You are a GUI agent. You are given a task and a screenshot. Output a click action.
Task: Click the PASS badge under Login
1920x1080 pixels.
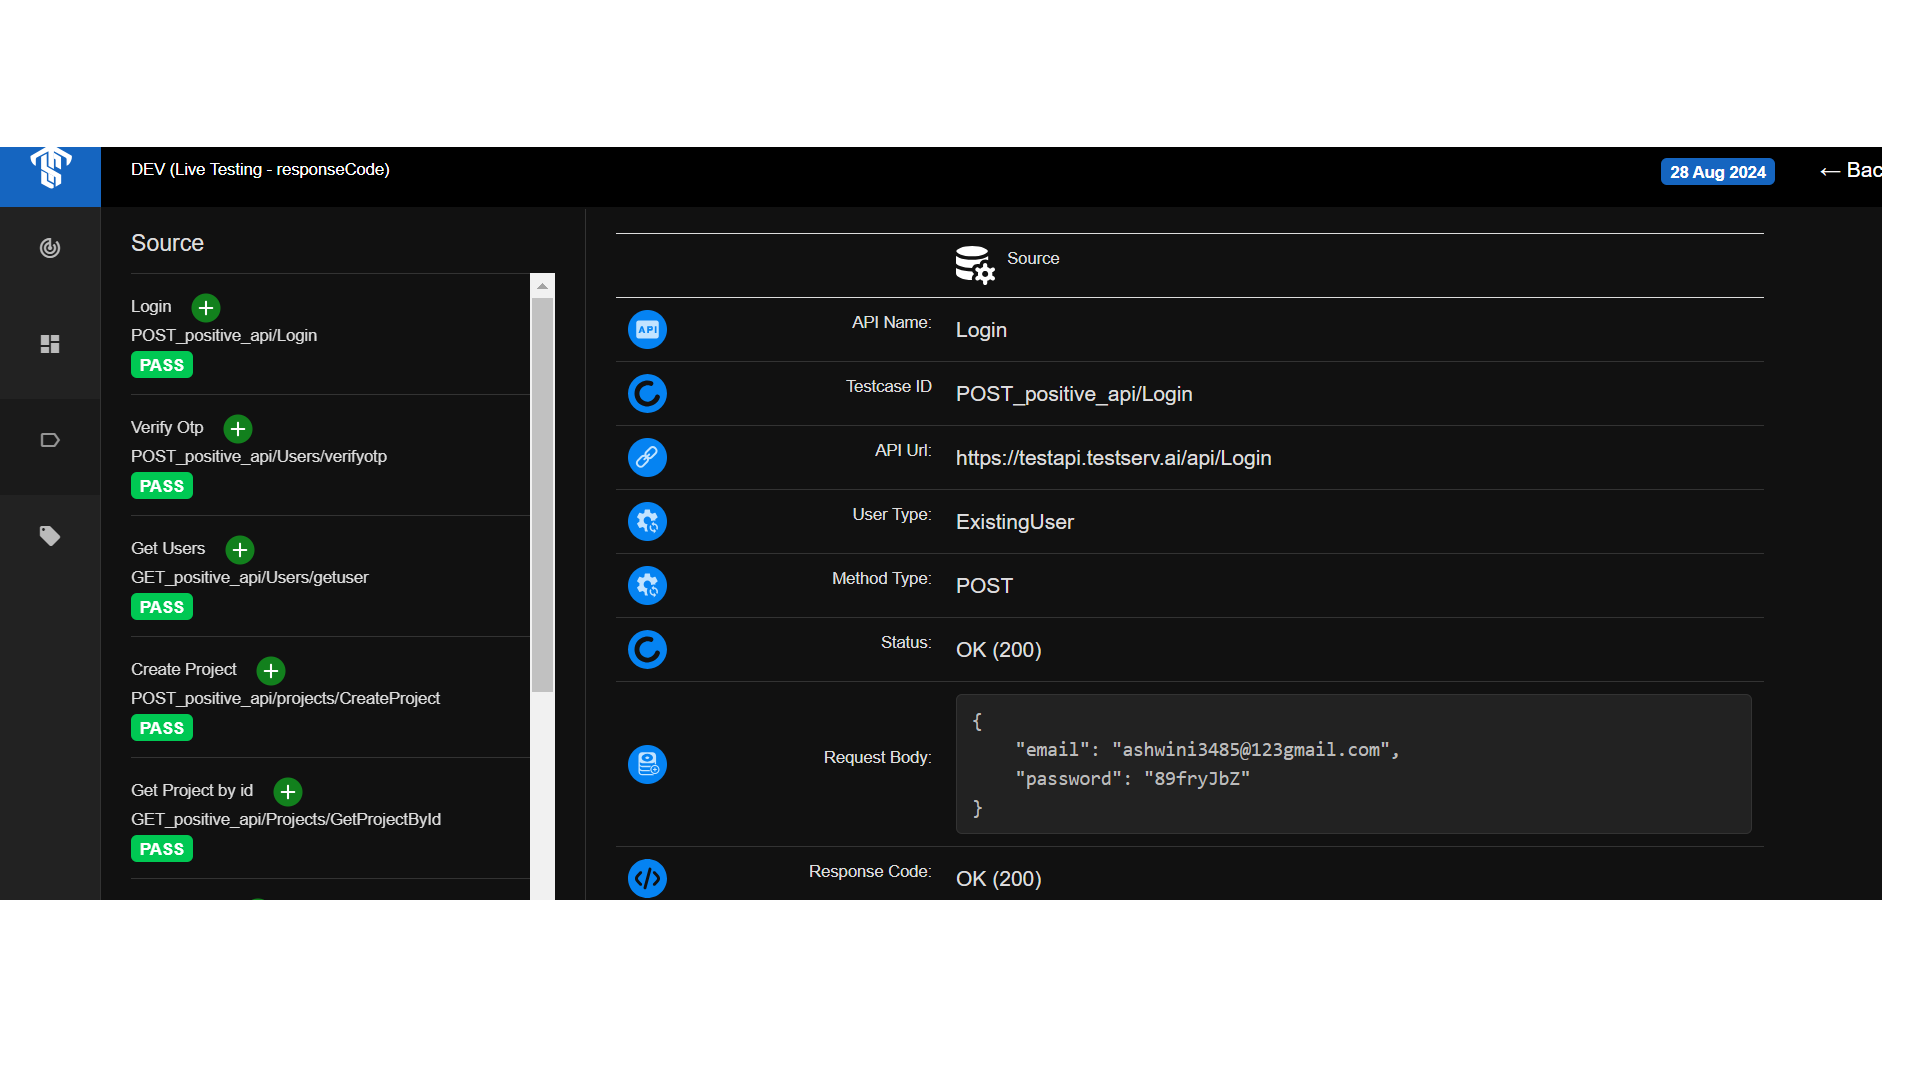coord(161,364)
